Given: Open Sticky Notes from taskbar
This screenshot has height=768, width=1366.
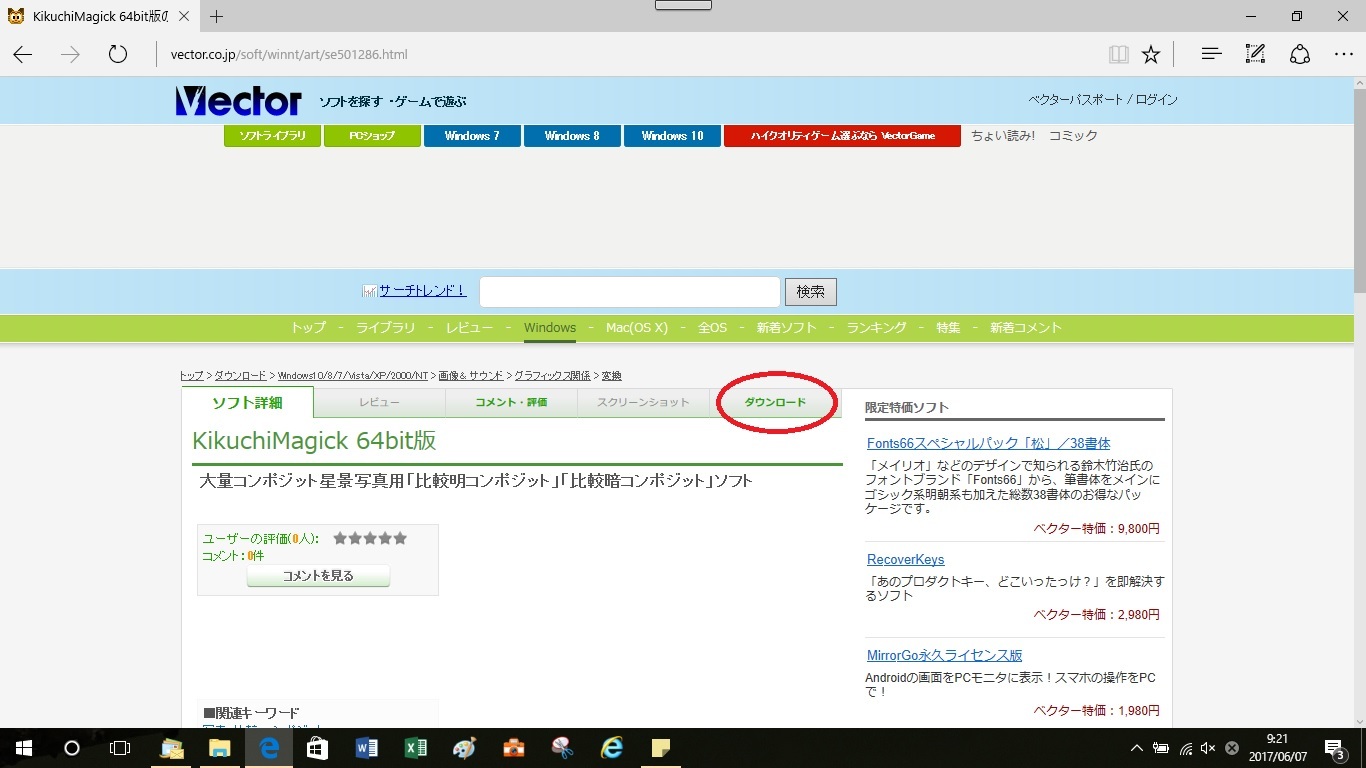Looking at the screenshot, I should pos(660,748).
